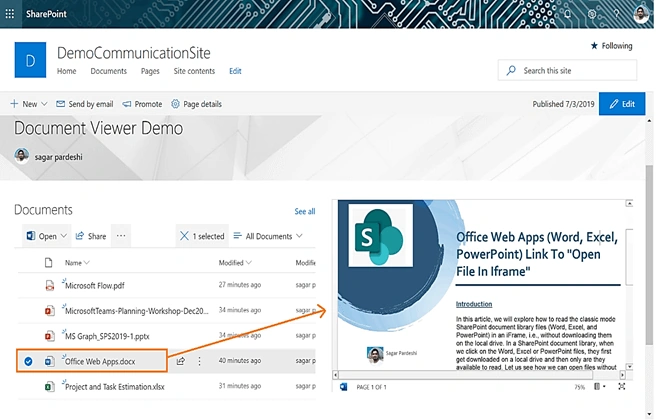Go to the Documents navigation item
The height and width of the screenshot is (420, 656).
108,71
